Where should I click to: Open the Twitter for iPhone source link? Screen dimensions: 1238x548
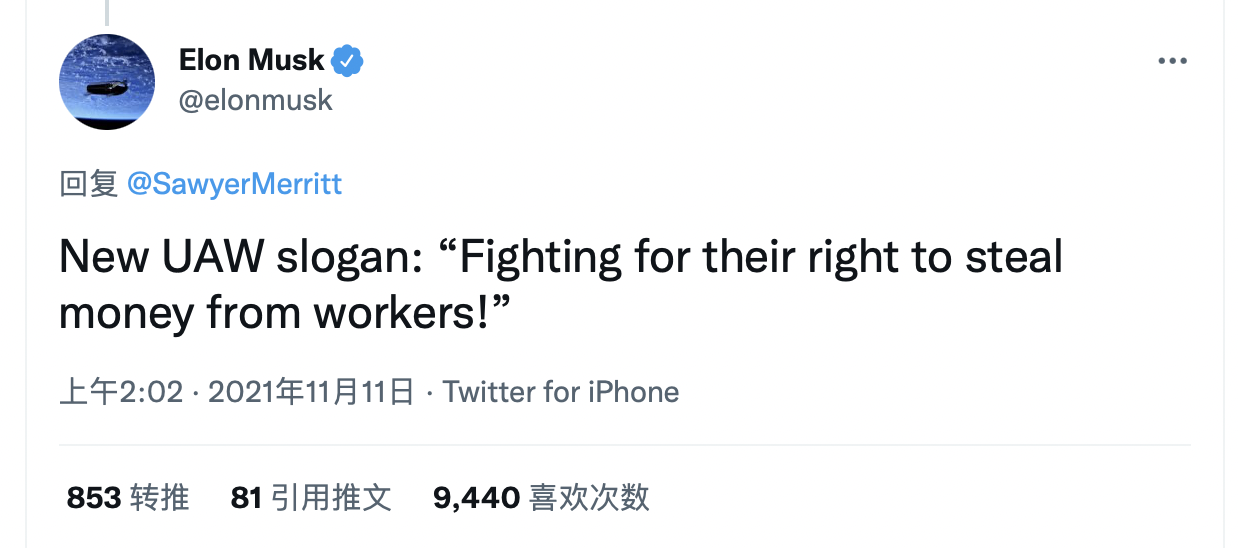point(560,391)
